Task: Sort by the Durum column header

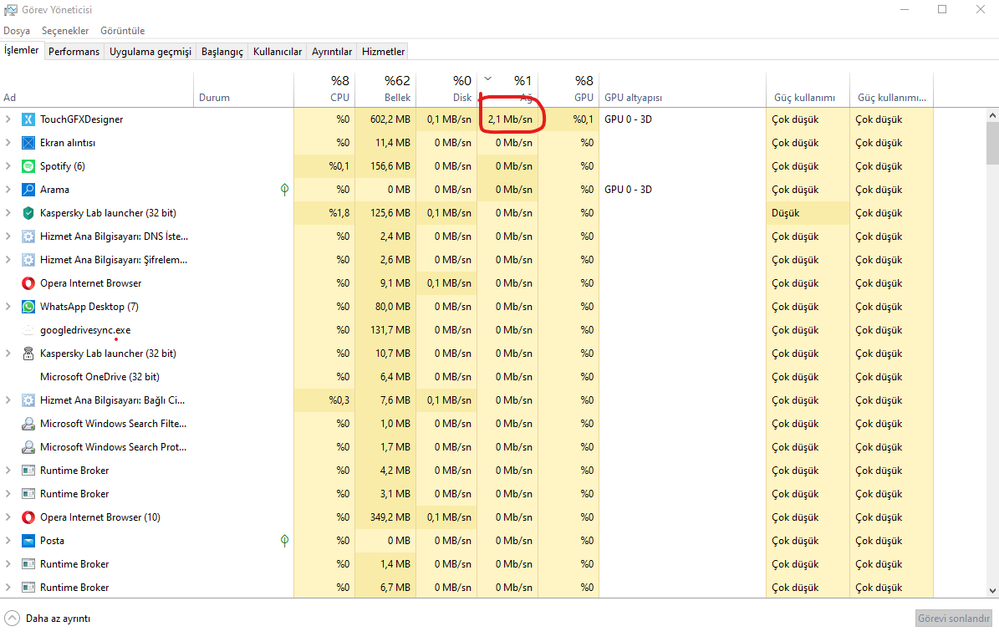Action: pos(244,89)
